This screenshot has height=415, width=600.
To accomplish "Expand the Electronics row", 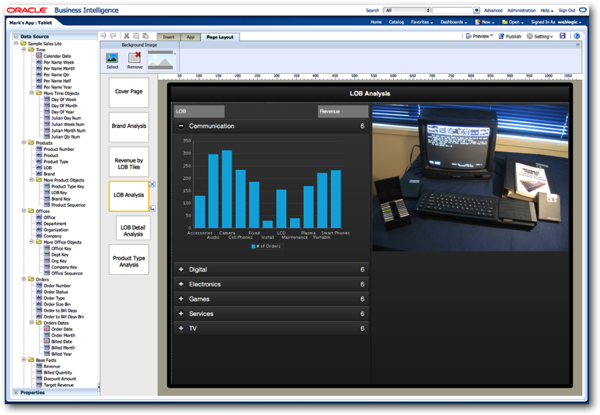I will (x=181, y=284).
